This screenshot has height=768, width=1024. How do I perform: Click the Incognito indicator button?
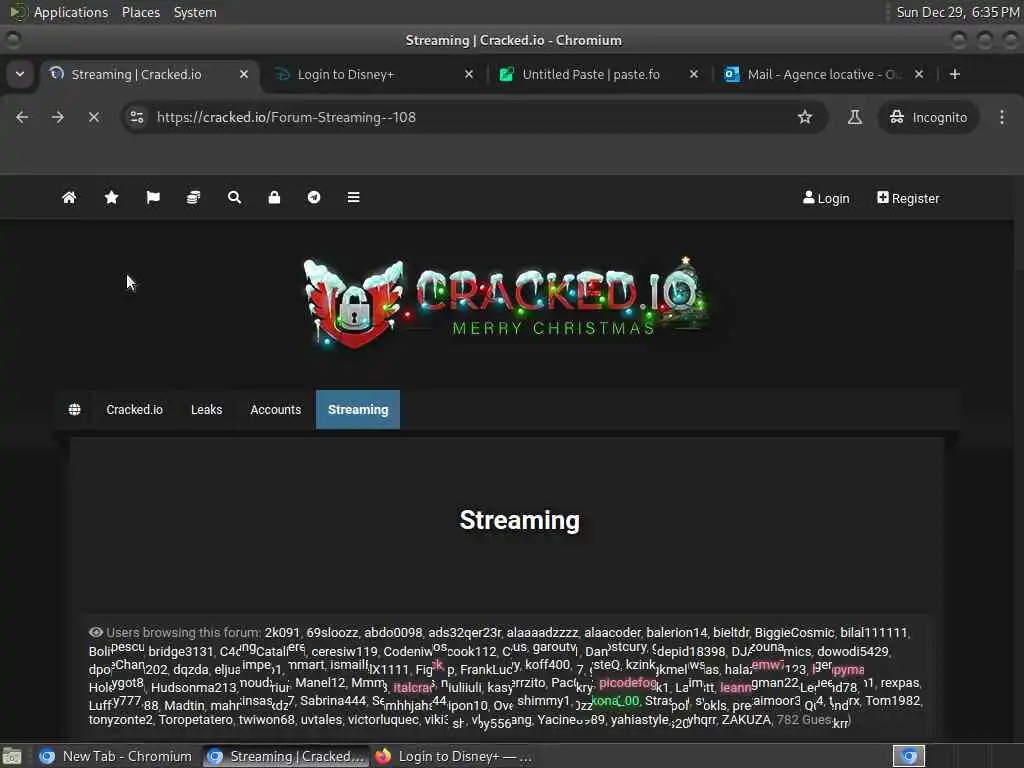(928, 117)
